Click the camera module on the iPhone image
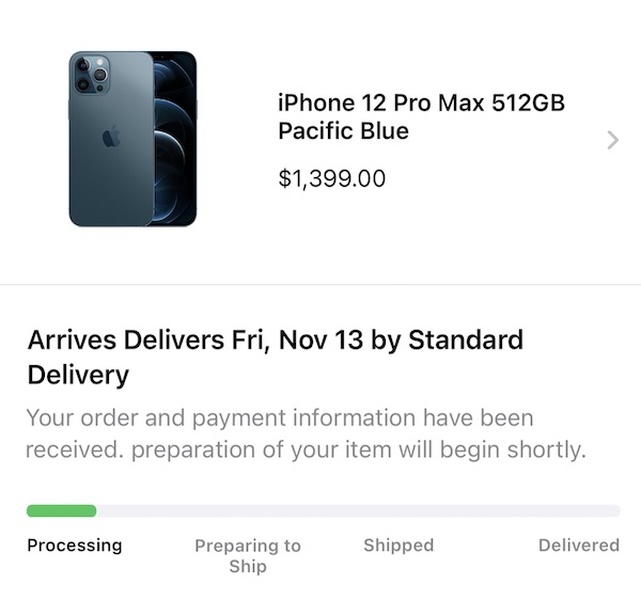The image size is (641, 600). (90, 74)
